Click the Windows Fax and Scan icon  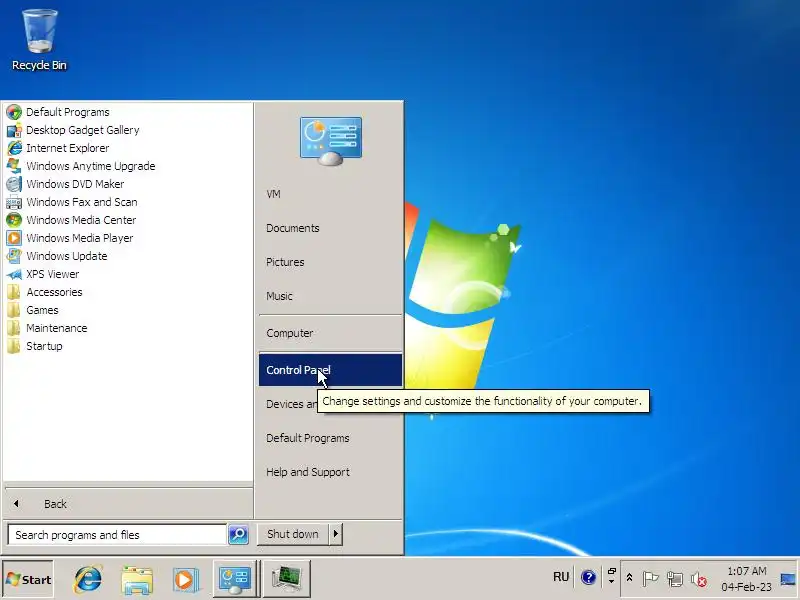click(x=14, y=202)
